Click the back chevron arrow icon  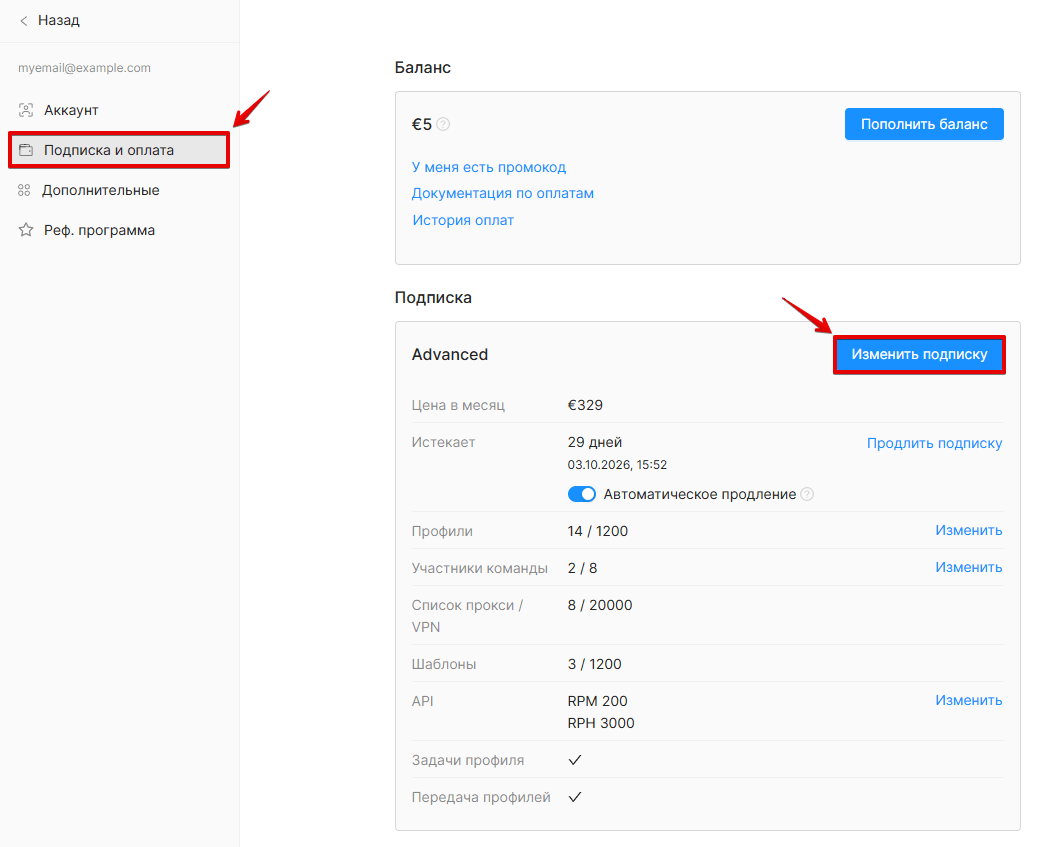point(24,21)
